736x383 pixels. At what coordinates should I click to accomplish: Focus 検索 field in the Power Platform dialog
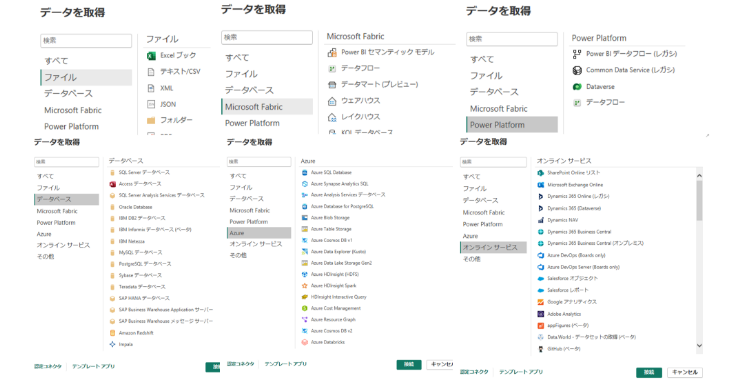(512, 39)
